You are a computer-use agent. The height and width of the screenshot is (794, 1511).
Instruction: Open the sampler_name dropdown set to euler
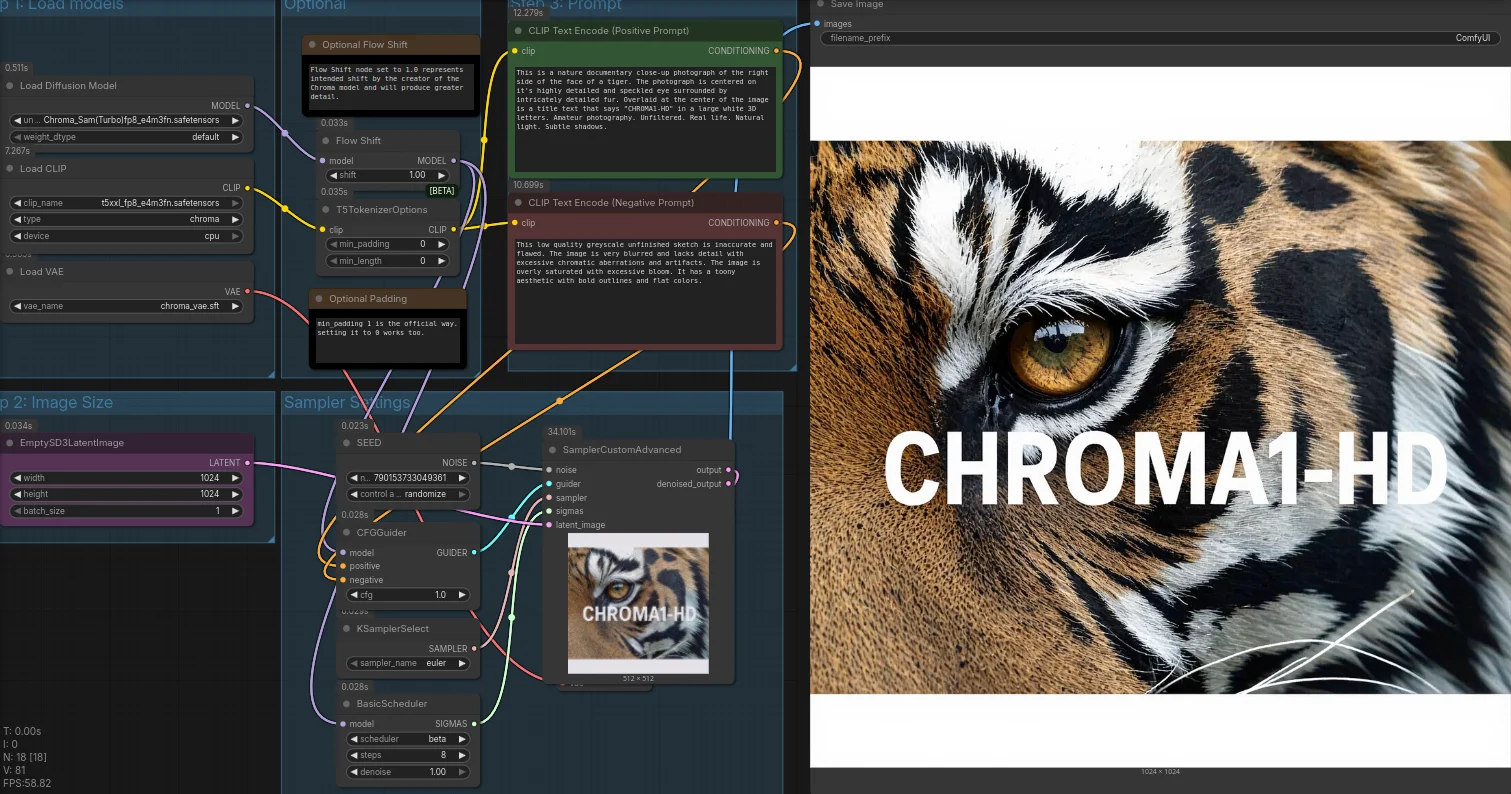(407, 663)
